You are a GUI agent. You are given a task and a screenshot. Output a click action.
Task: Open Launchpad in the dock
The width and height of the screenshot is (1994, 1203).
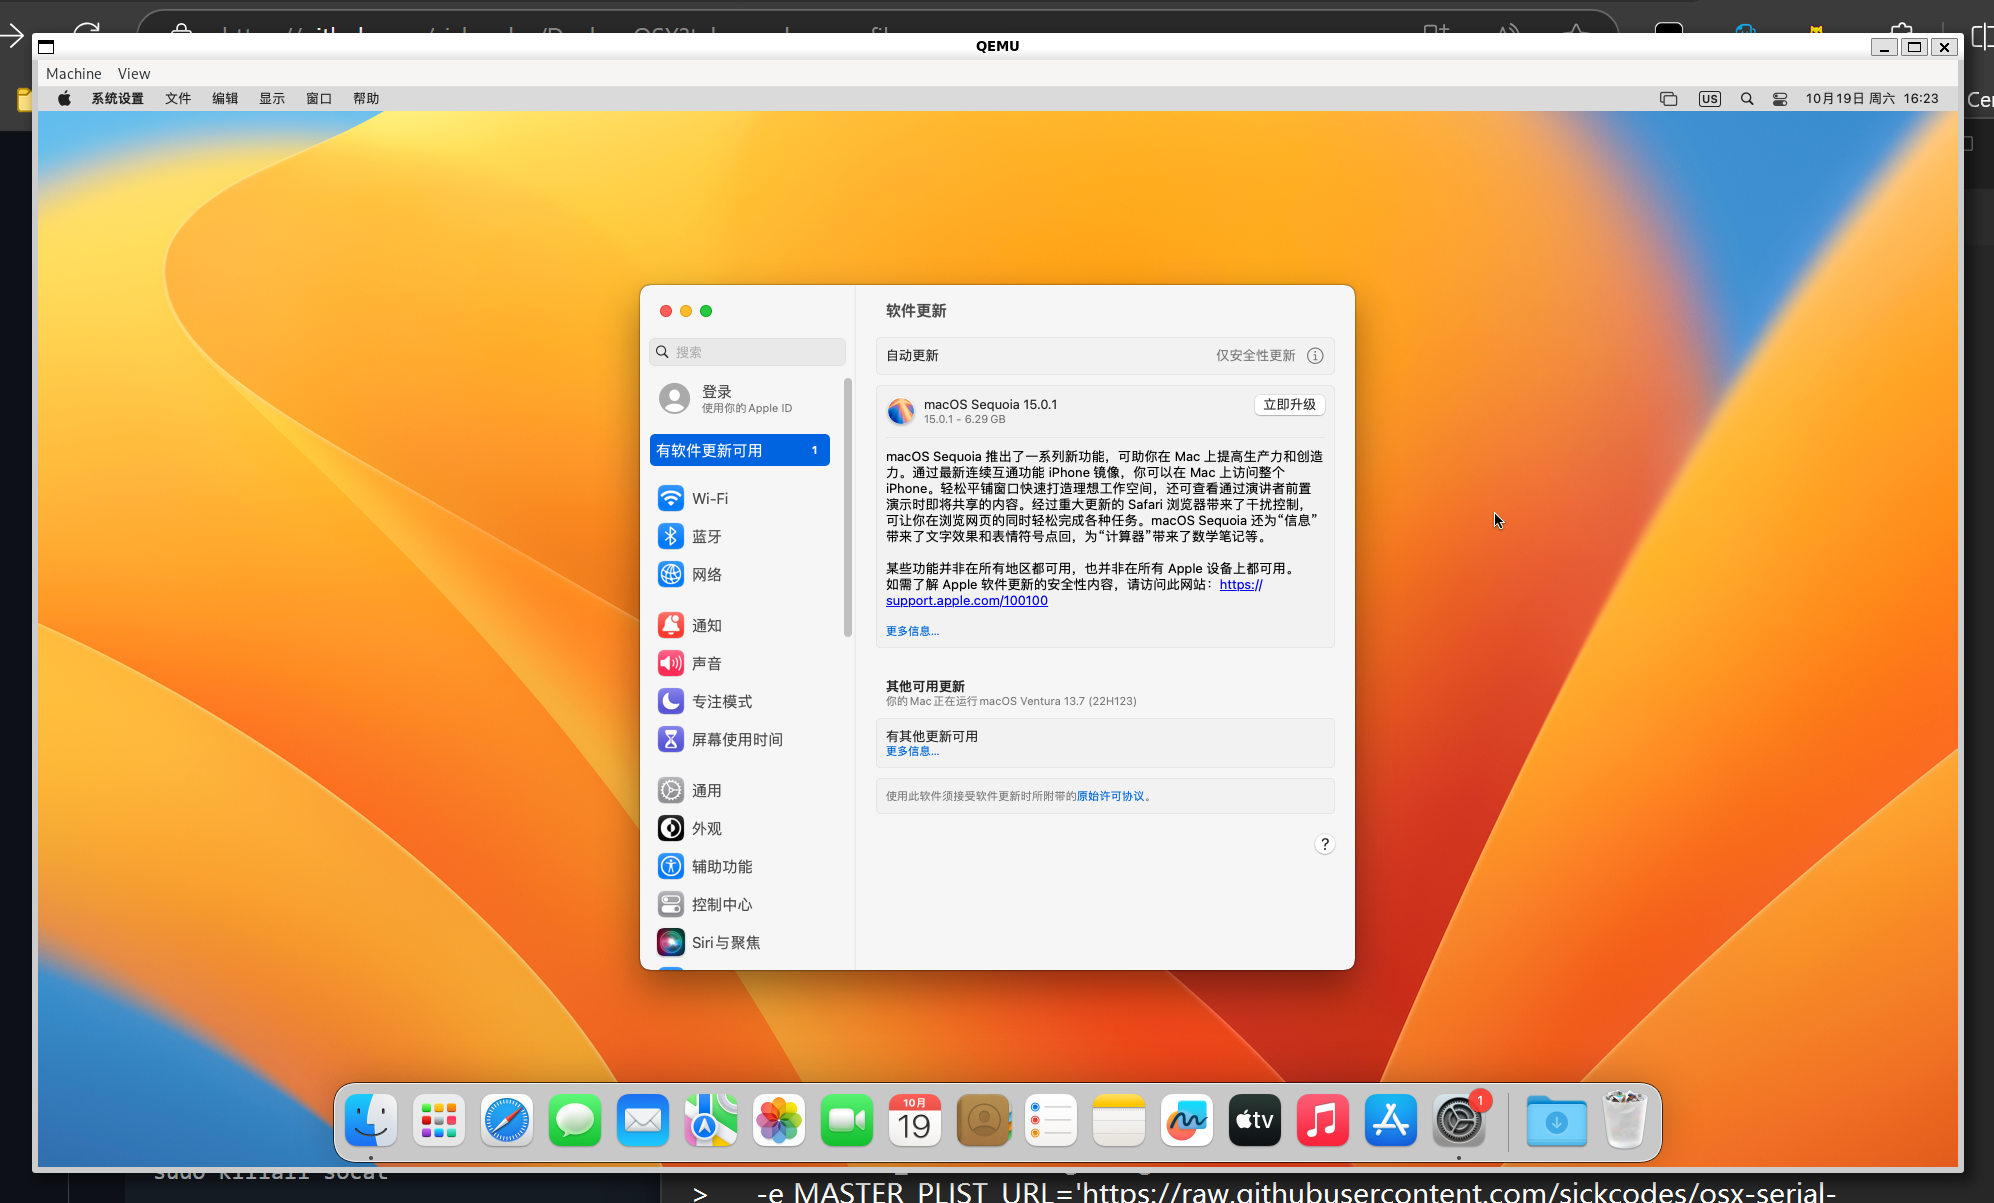pyautogui.click(x=439, y=1120)
